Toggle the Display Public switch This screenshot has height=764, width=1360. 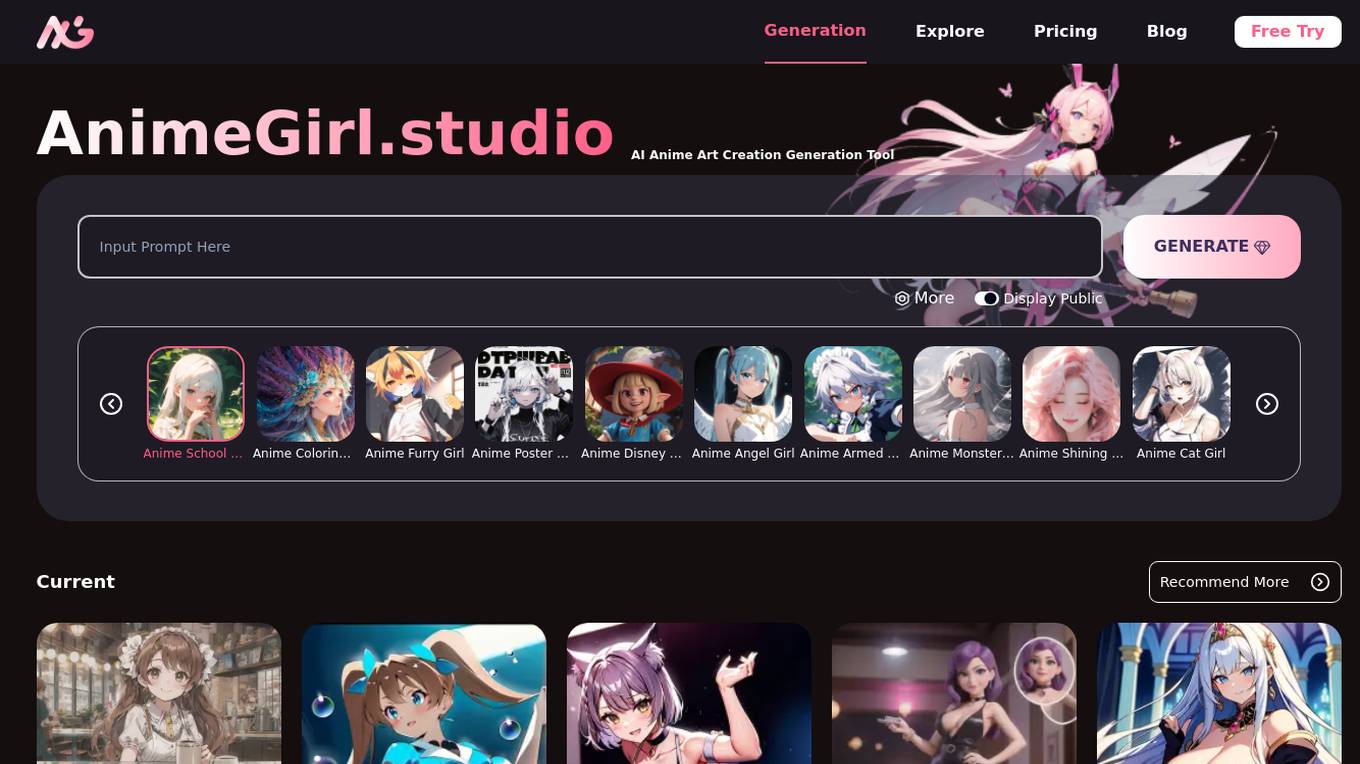click(x=987, y=298)
